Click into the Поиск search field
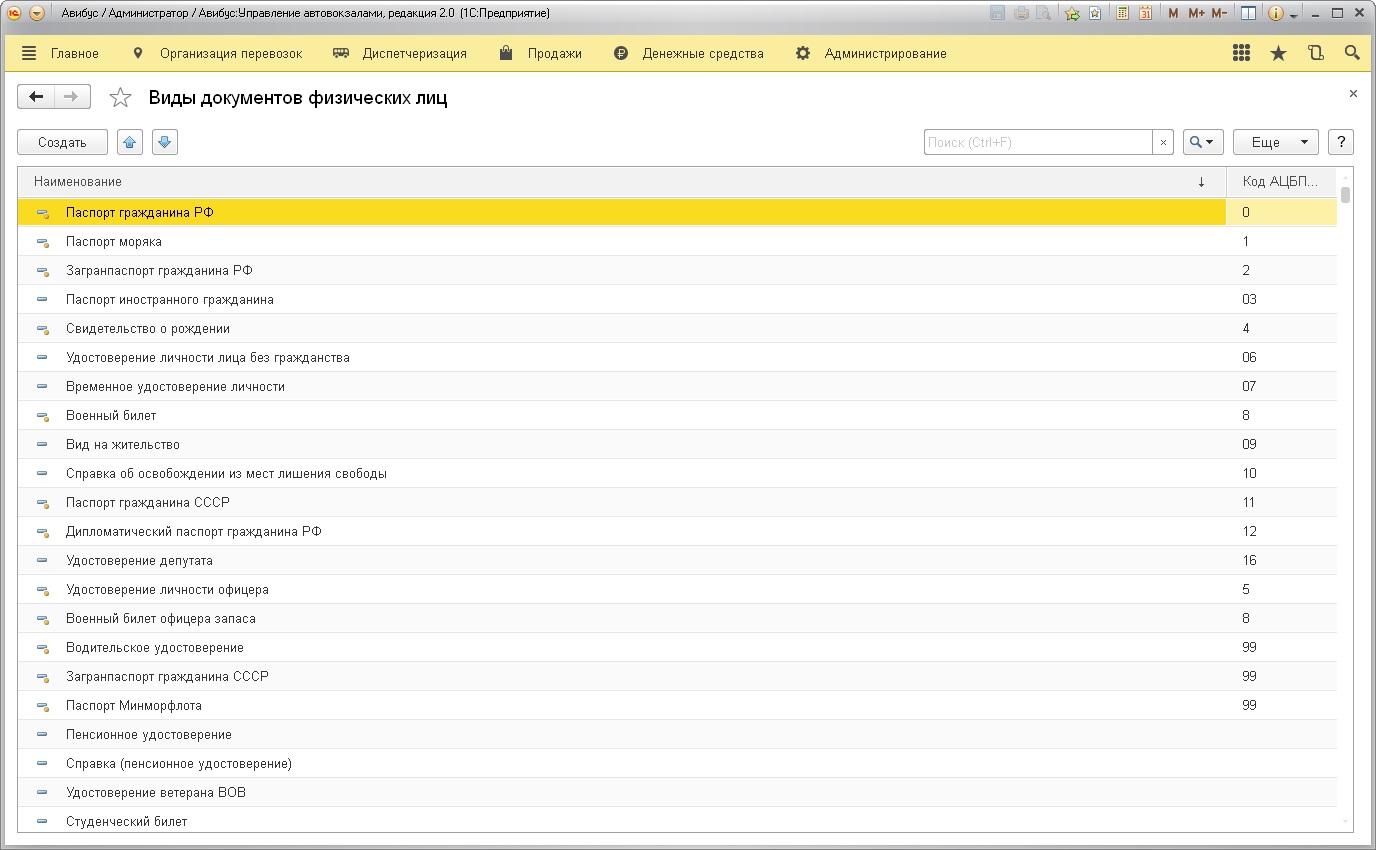The width and height of the screenshot is (1376, 850). (1037, 143)
